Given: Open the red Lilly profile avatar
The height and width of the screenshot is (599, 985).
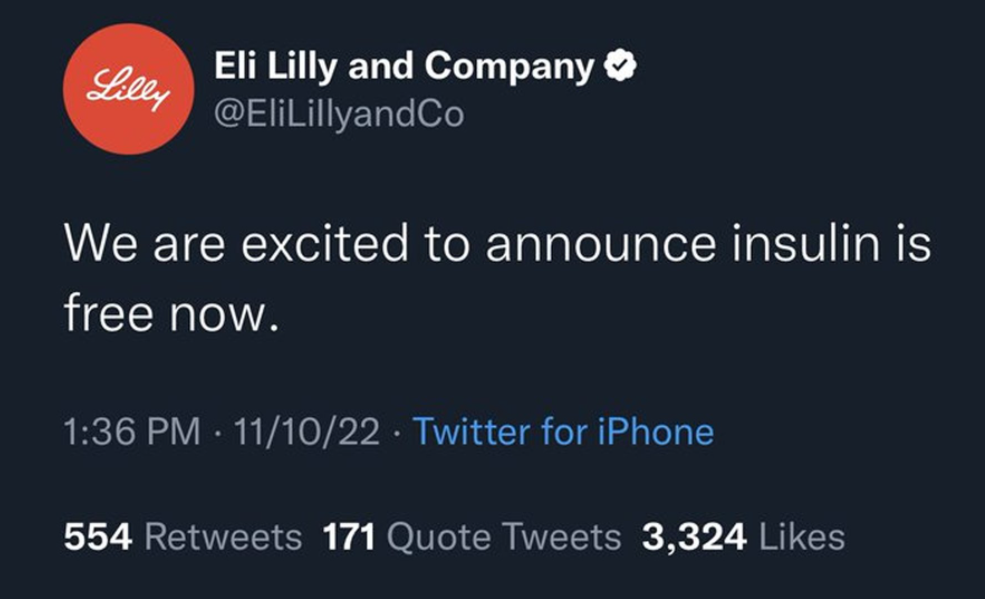Looking at the screenshot, I should pos(128,90).
